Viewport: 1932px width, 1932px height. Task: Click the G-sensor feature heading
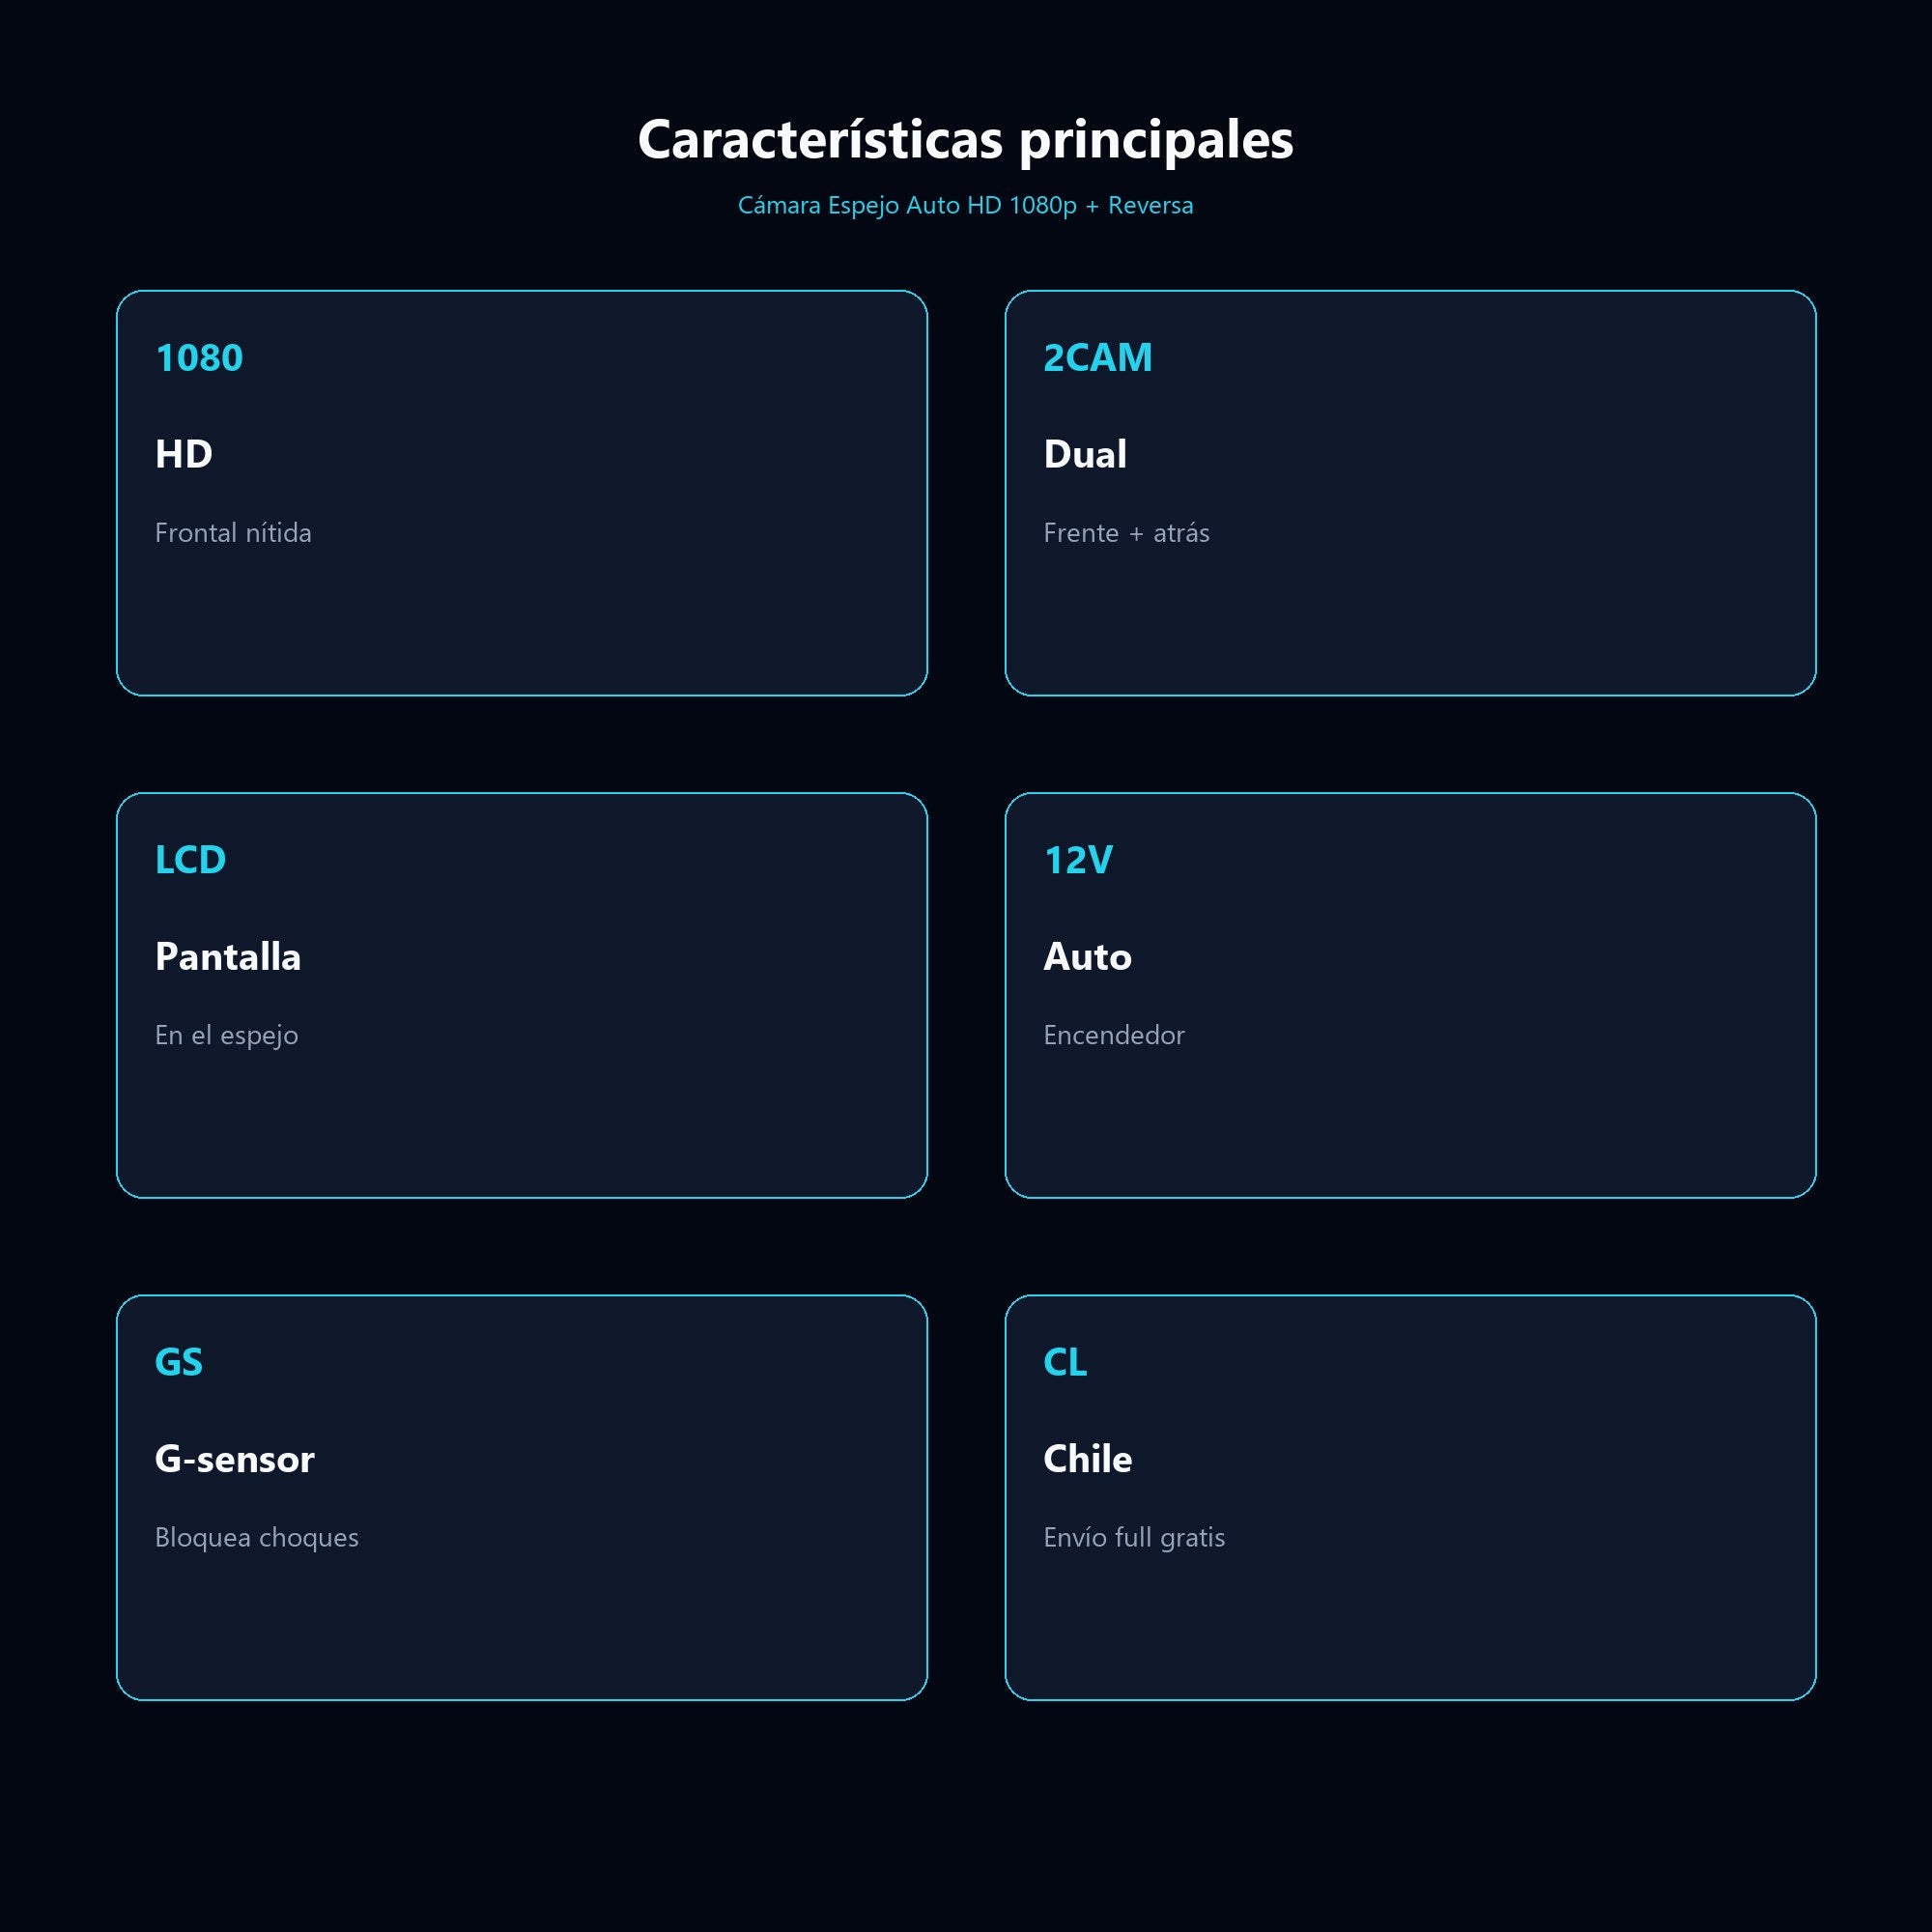coord(235,1459)
